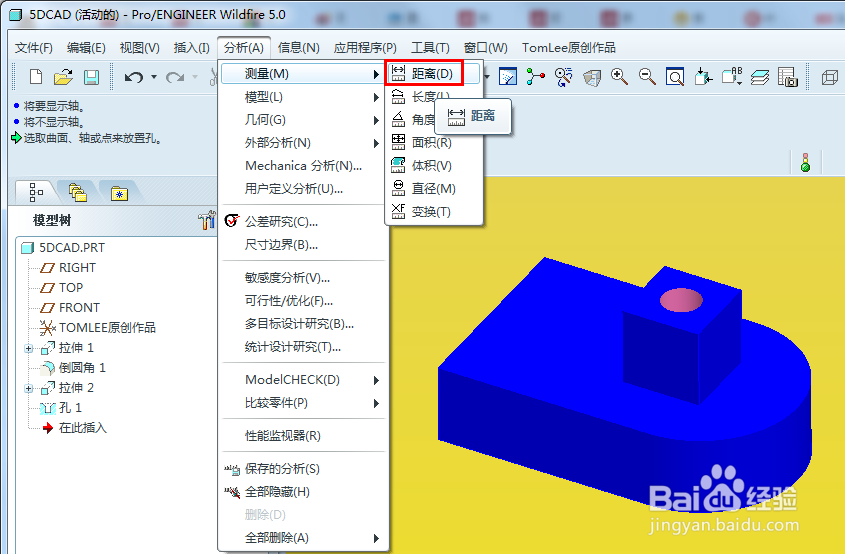Open 公差研究(C)... tolerance study
This screenshot has width=845, height=554.
[303, 221]
